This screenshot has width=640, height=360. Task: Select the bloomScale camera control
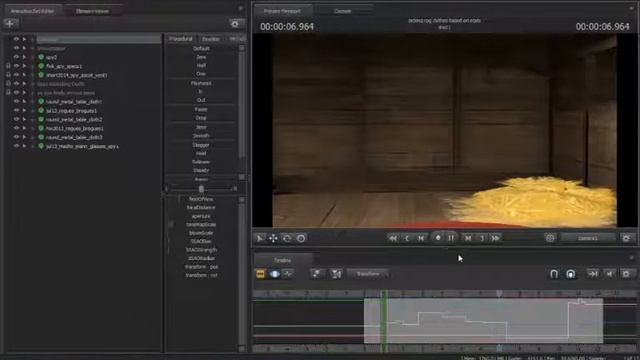click(x=201, y=233)
